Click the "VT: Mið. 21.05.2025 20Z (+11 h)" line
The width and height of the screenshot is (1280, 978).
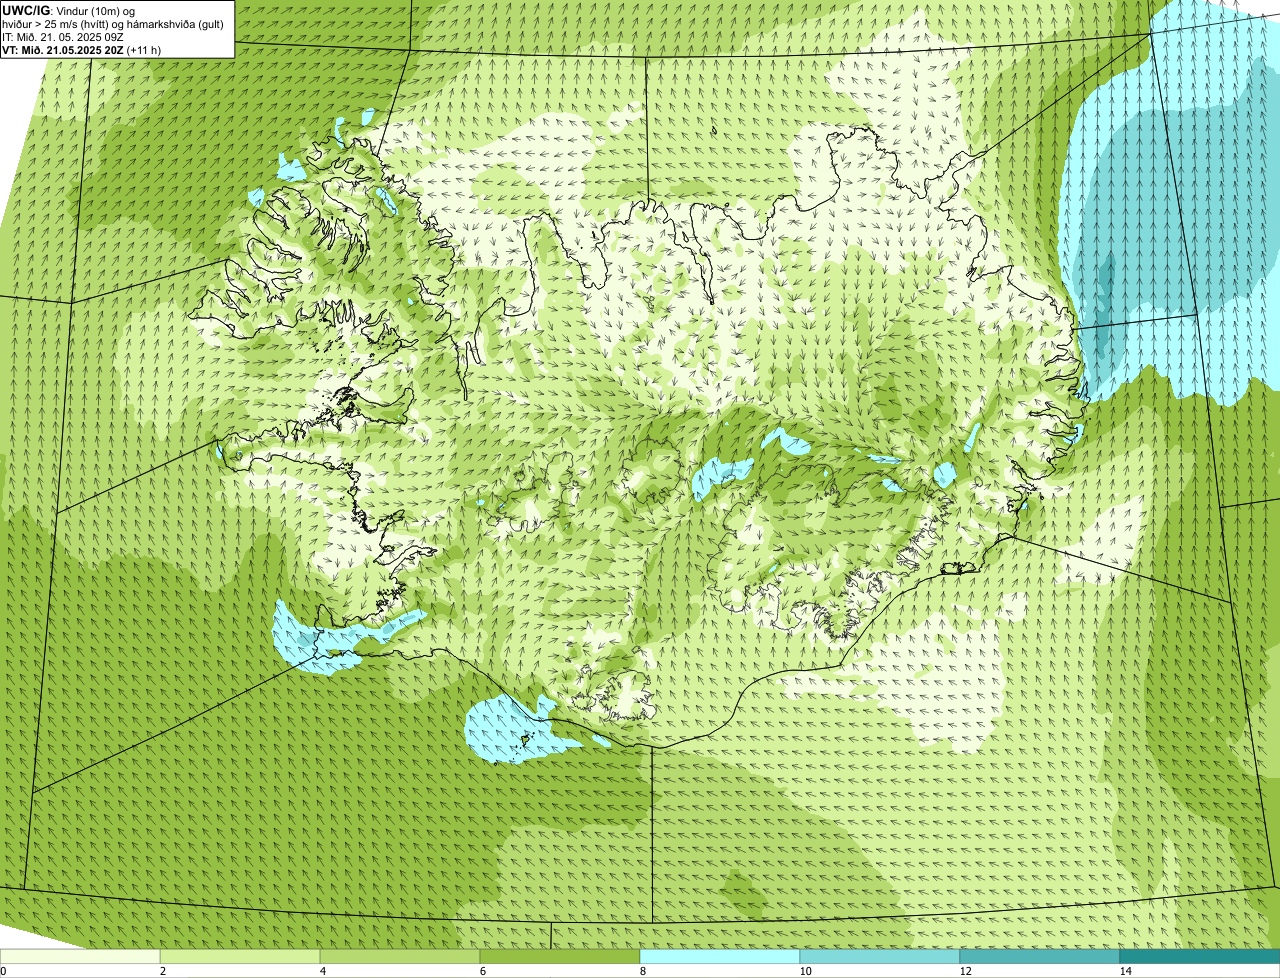pos(81,49)
